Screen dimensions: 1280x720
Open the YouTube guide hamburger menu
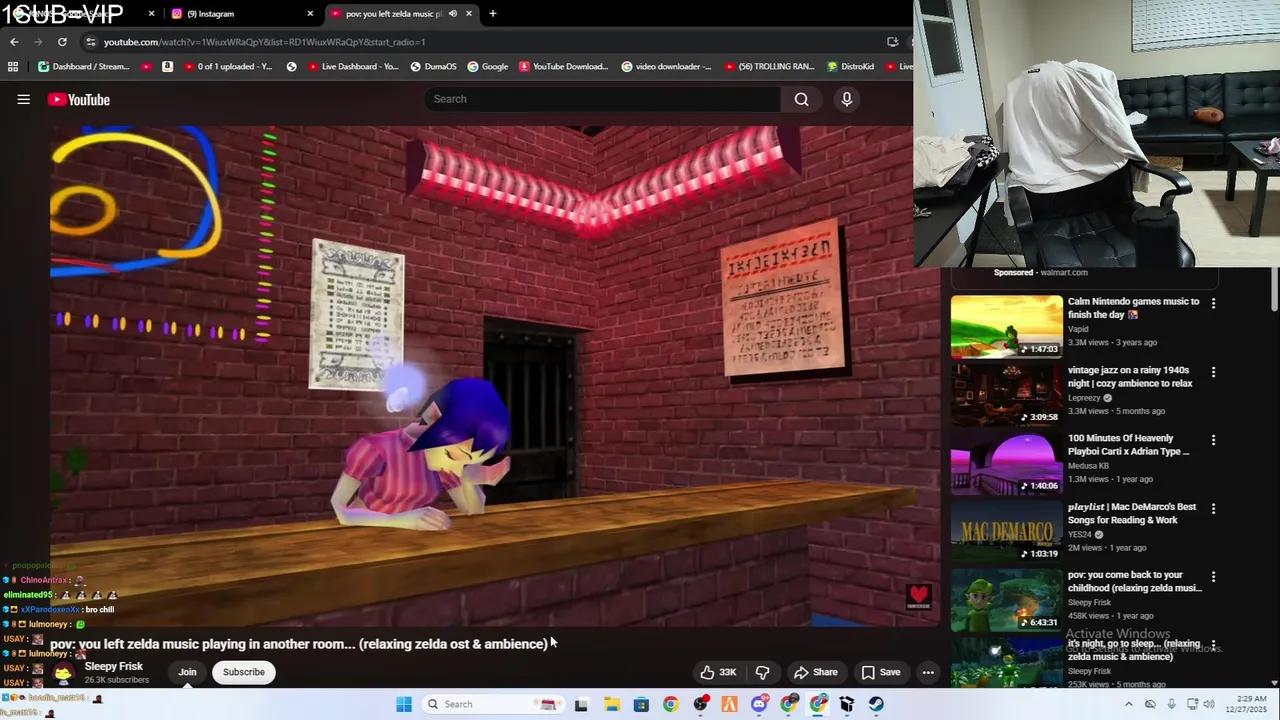(23, 99)
